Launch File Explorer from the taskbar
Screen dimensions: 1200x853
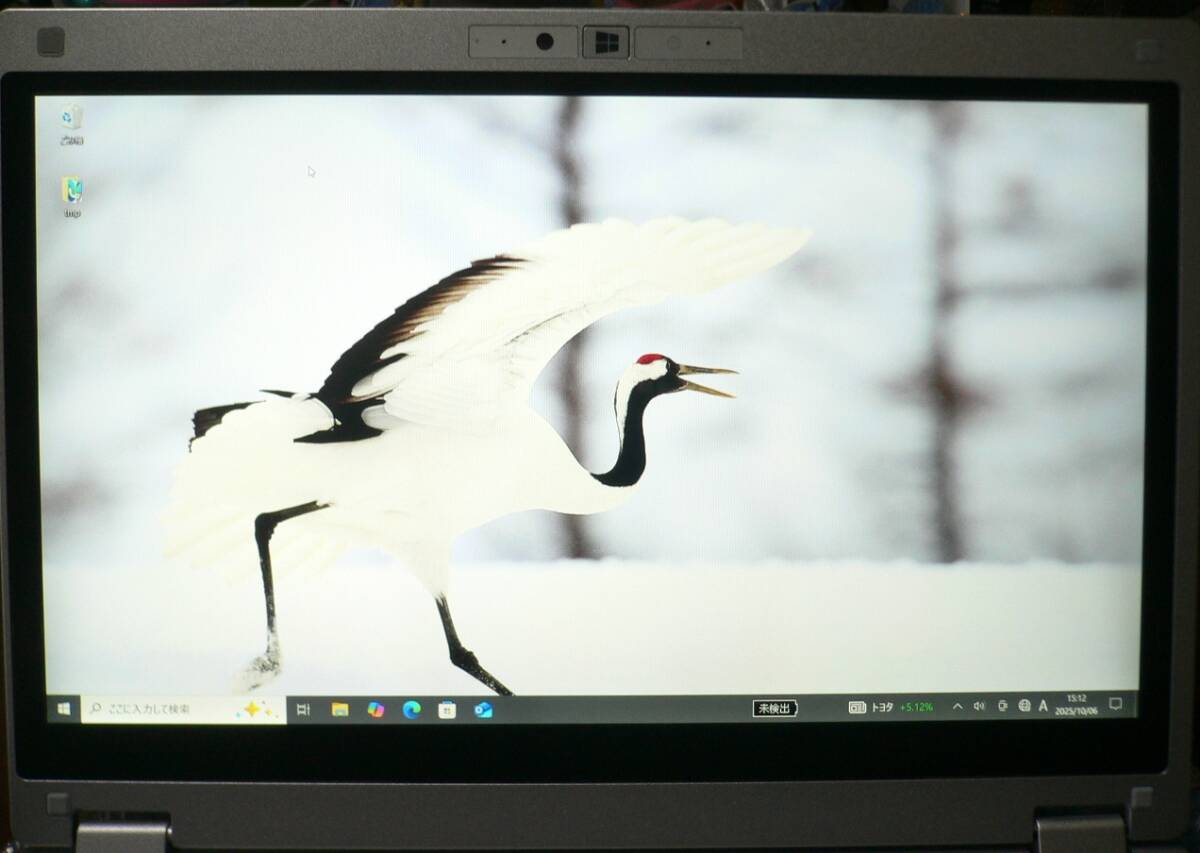coord(340,709)
